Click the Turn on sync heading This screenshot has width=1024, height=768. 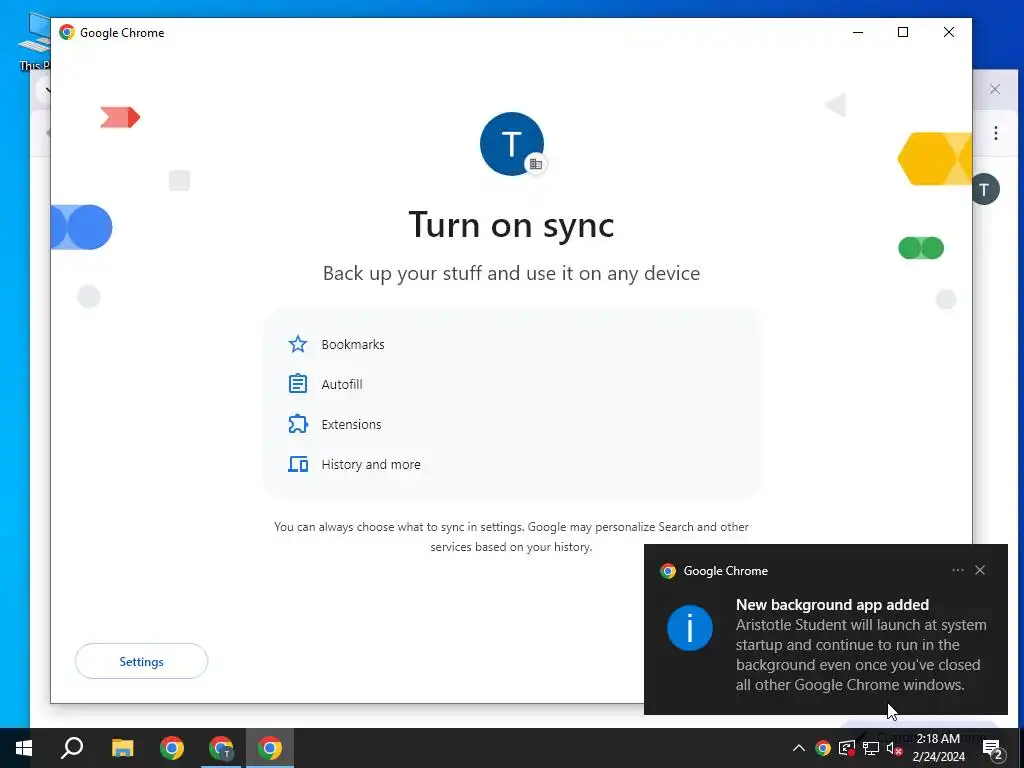coord(511,225)
